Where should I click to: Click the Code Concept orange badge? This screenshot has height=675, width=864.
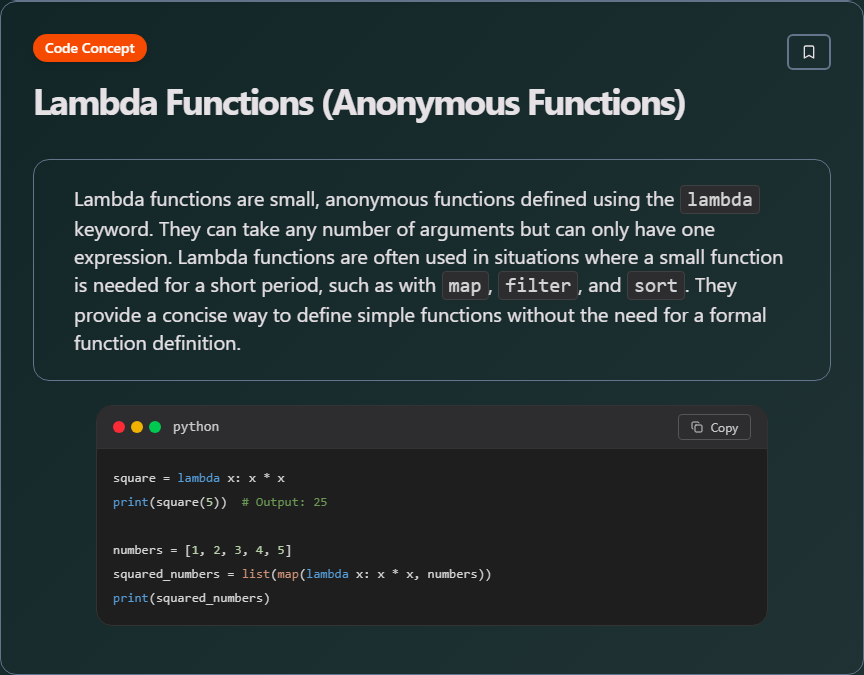[90, 48]
